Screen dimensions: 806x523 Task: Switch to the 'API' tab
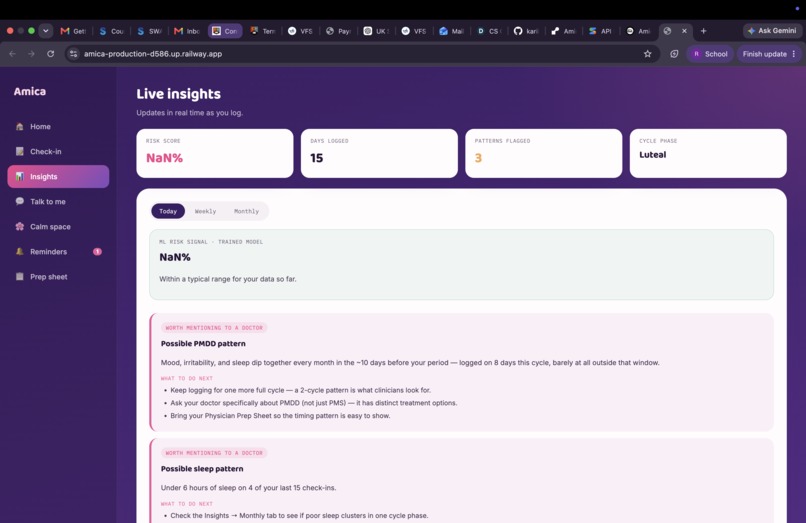(601, 31)
